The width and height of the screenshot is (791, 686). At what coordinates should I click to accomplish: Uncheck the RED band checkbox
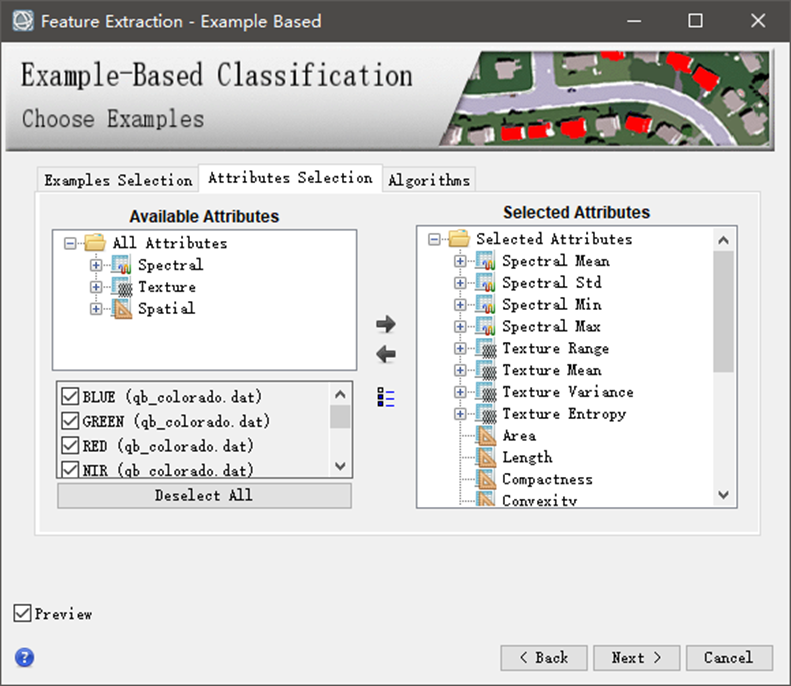(70, 445)
